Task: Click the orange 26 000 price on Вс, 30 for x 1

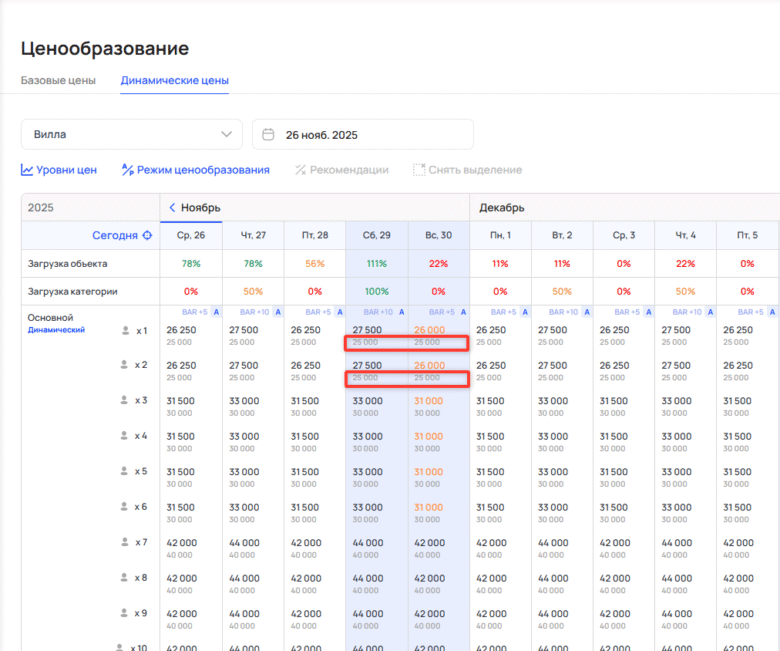Action: 429,330
